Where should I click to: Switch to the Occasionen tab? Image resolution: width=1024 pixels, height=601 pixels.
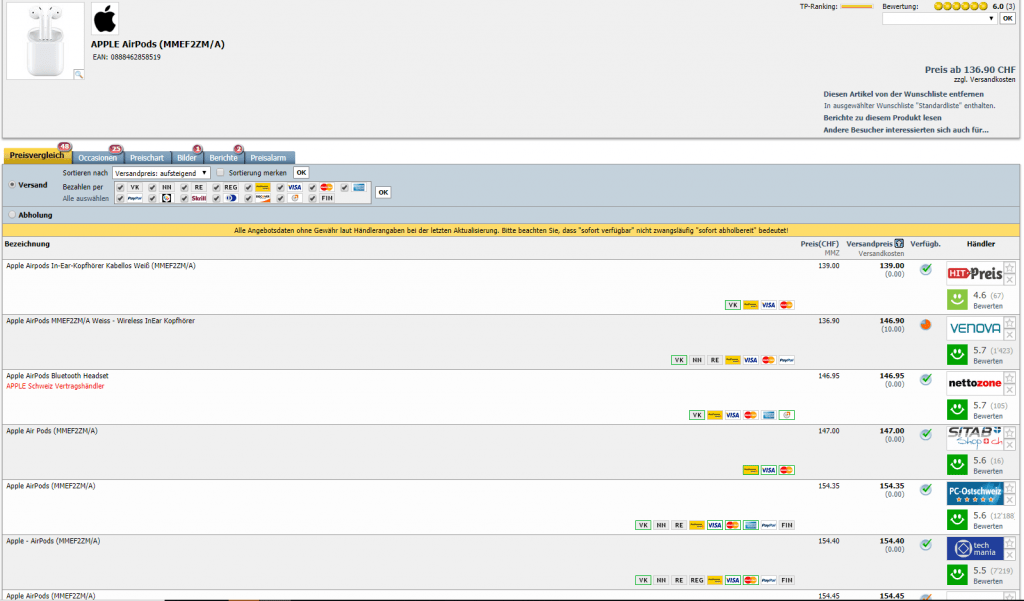[x=97, y=157]
